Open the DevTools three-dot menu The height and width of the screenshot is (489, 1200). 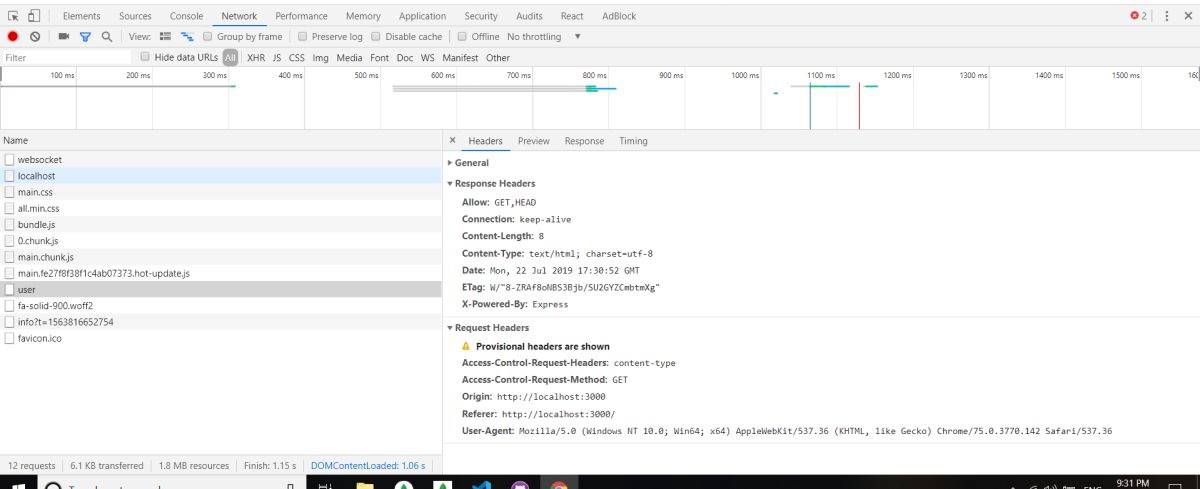click(1166, 16)
